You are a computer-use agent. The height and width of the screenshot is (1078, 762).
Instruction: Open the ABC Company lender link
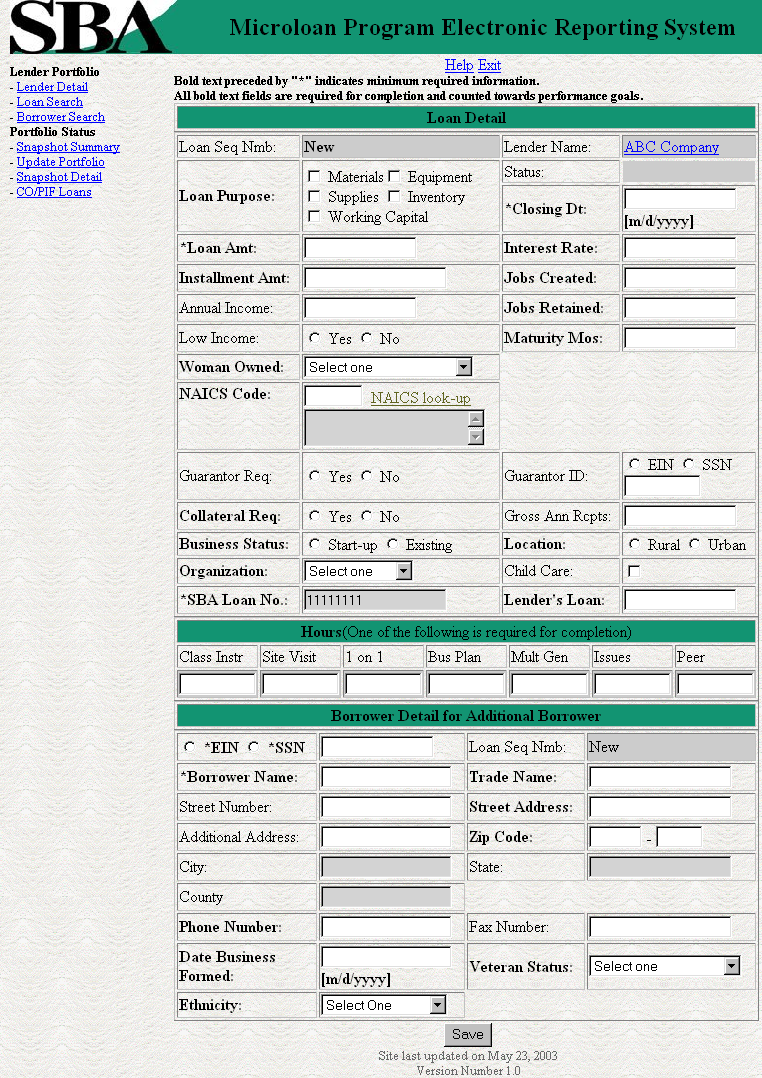(x=671, y=147)
